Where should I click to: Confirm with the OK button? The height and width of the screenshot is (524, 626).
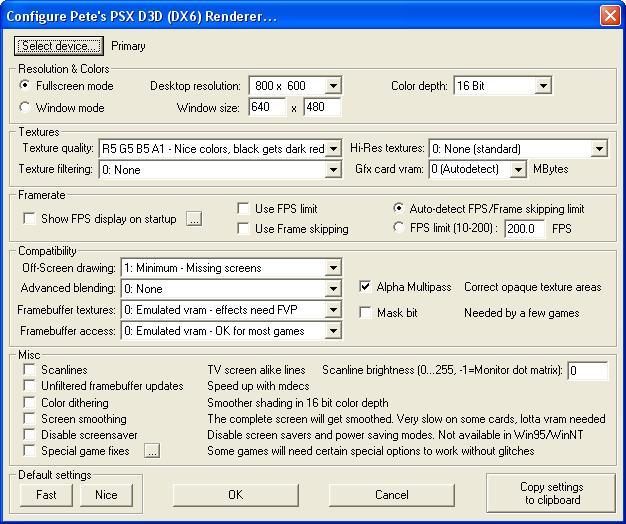tap(236, 495)
